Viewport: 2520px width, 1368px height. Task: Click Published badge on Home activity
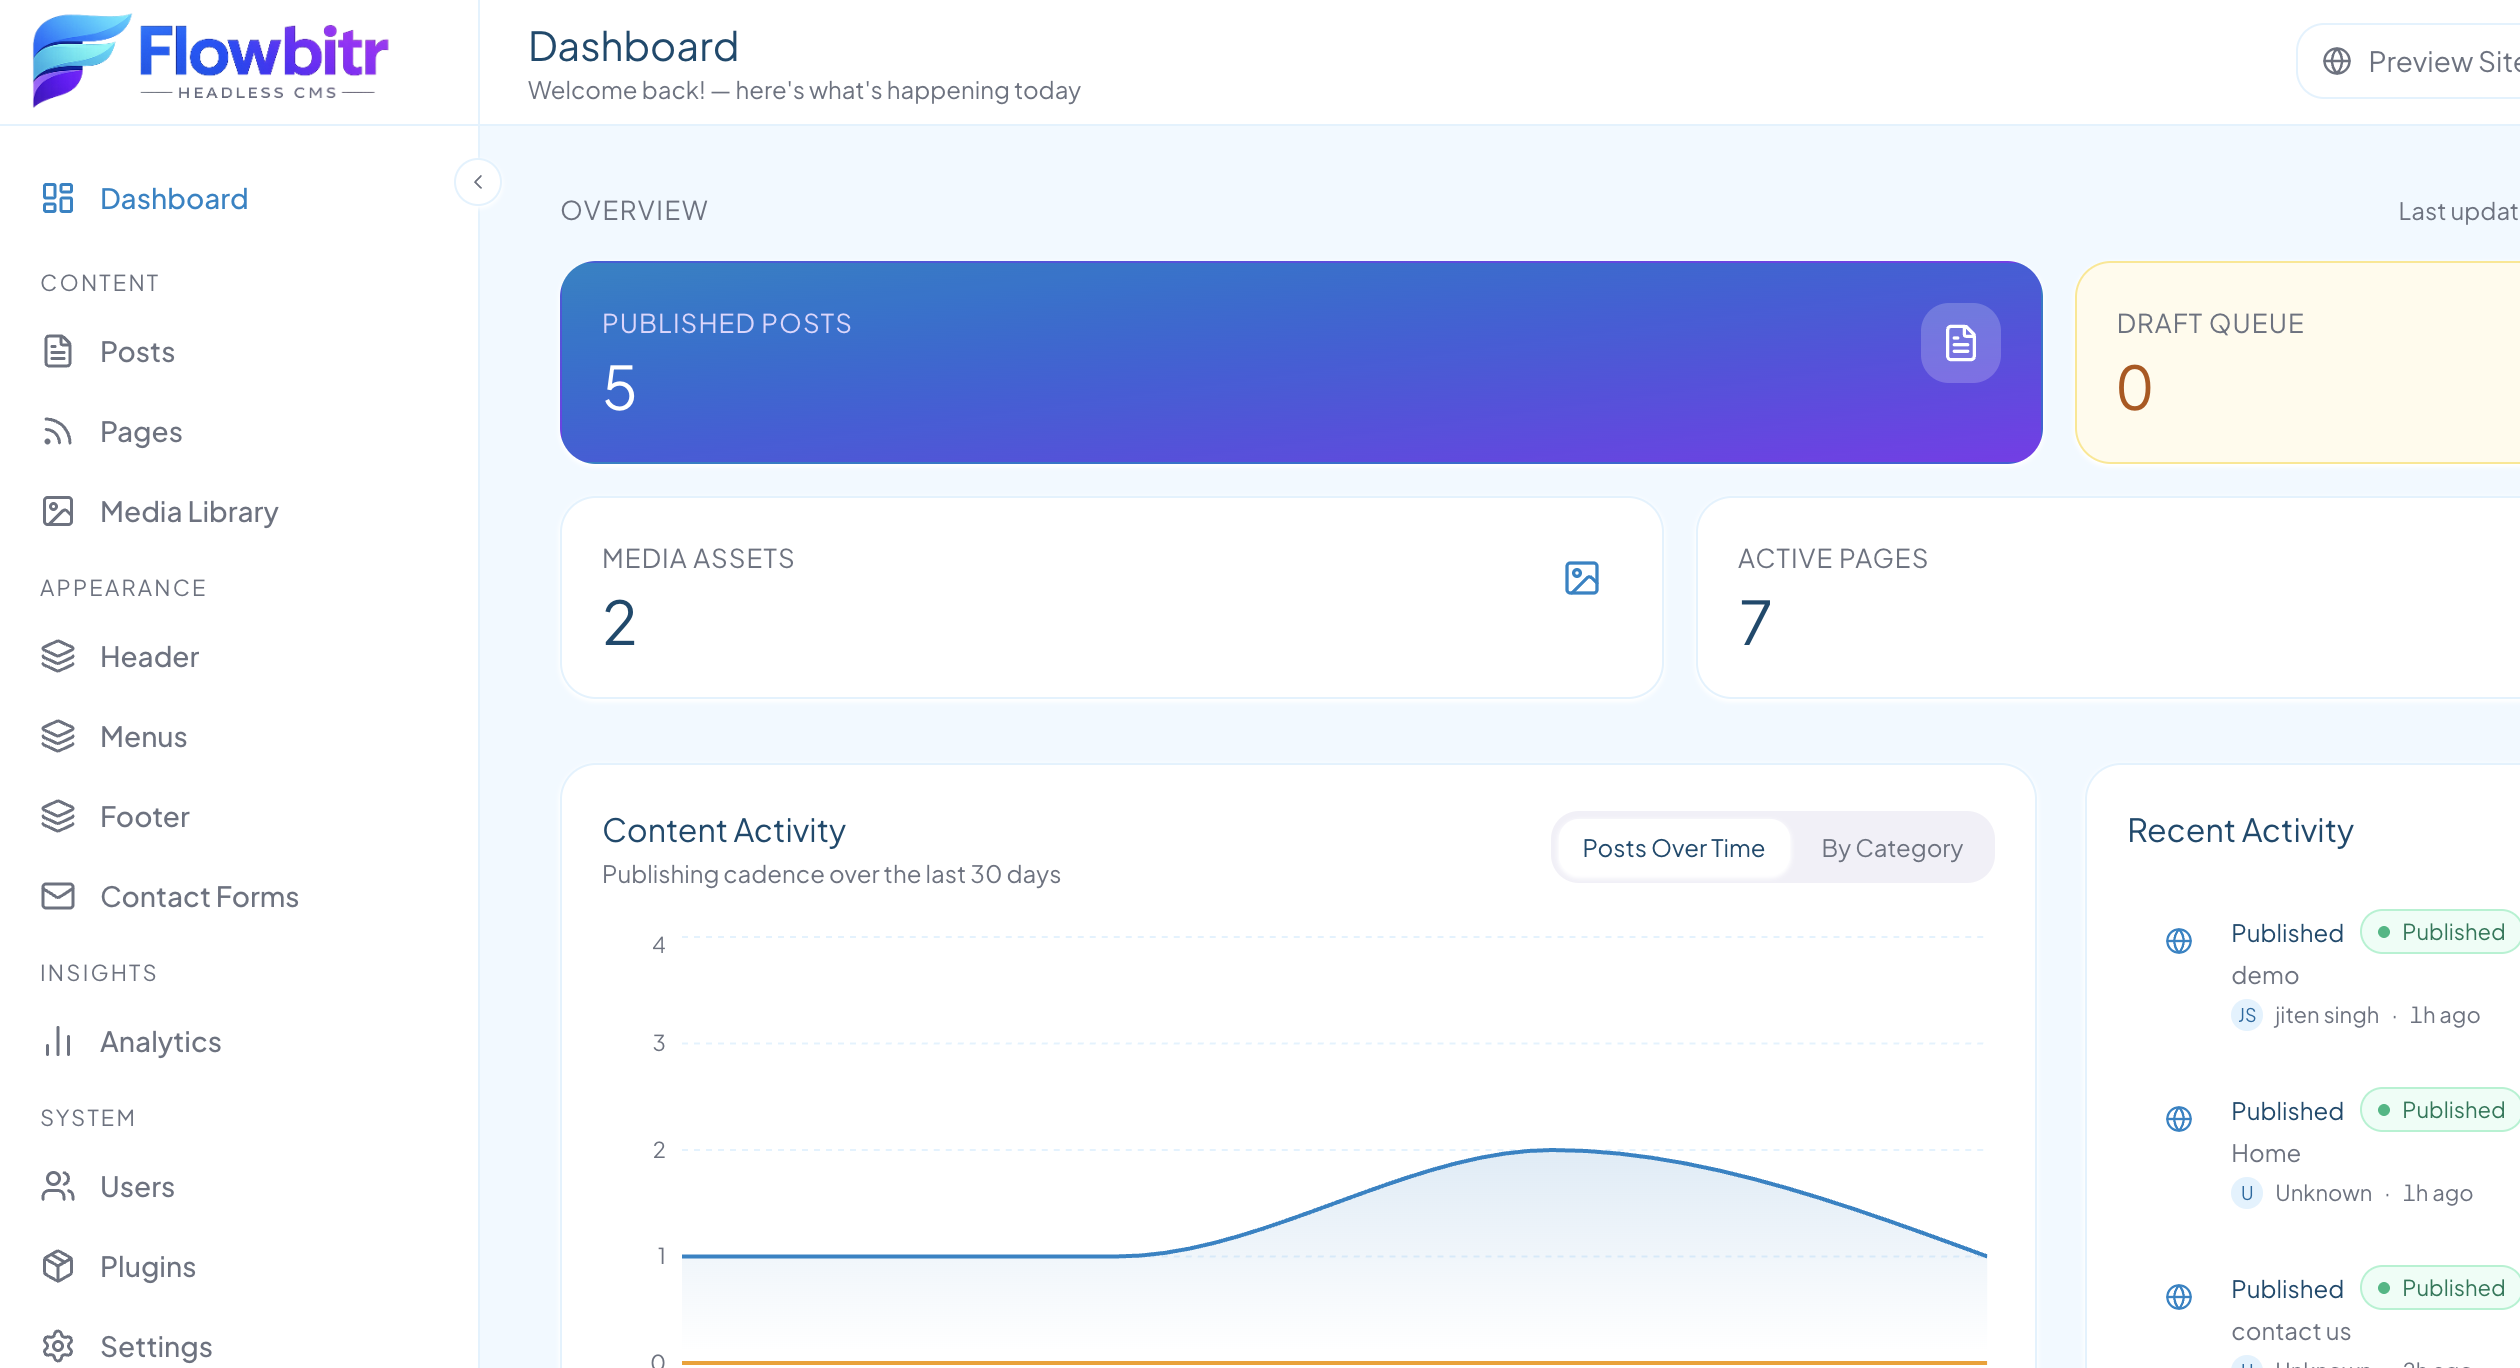tap(2441, 1109)
